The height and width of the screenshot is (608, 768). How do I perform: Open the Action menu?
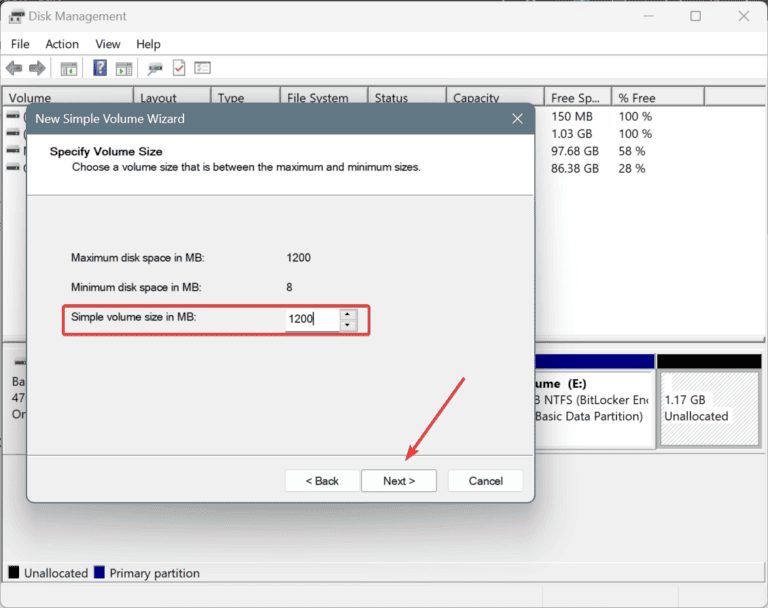click(62, 44)
